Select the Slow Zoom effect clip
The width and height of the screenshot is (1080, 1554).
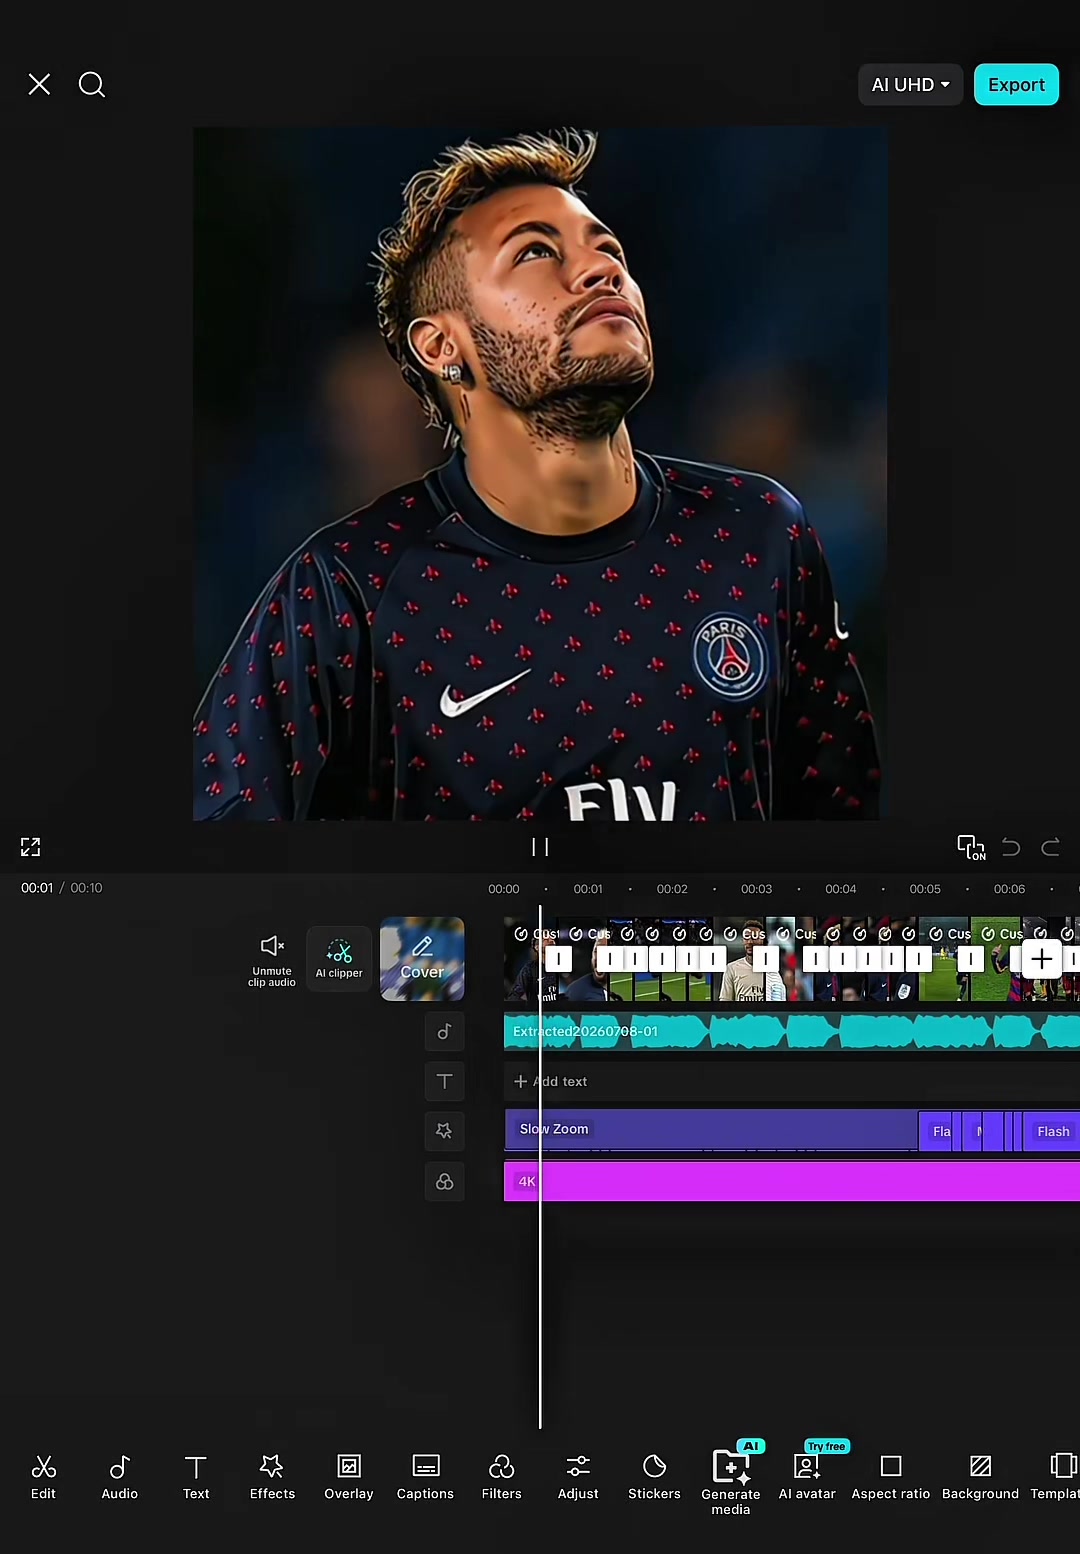pyautogui.click(x=711, y=1130)
